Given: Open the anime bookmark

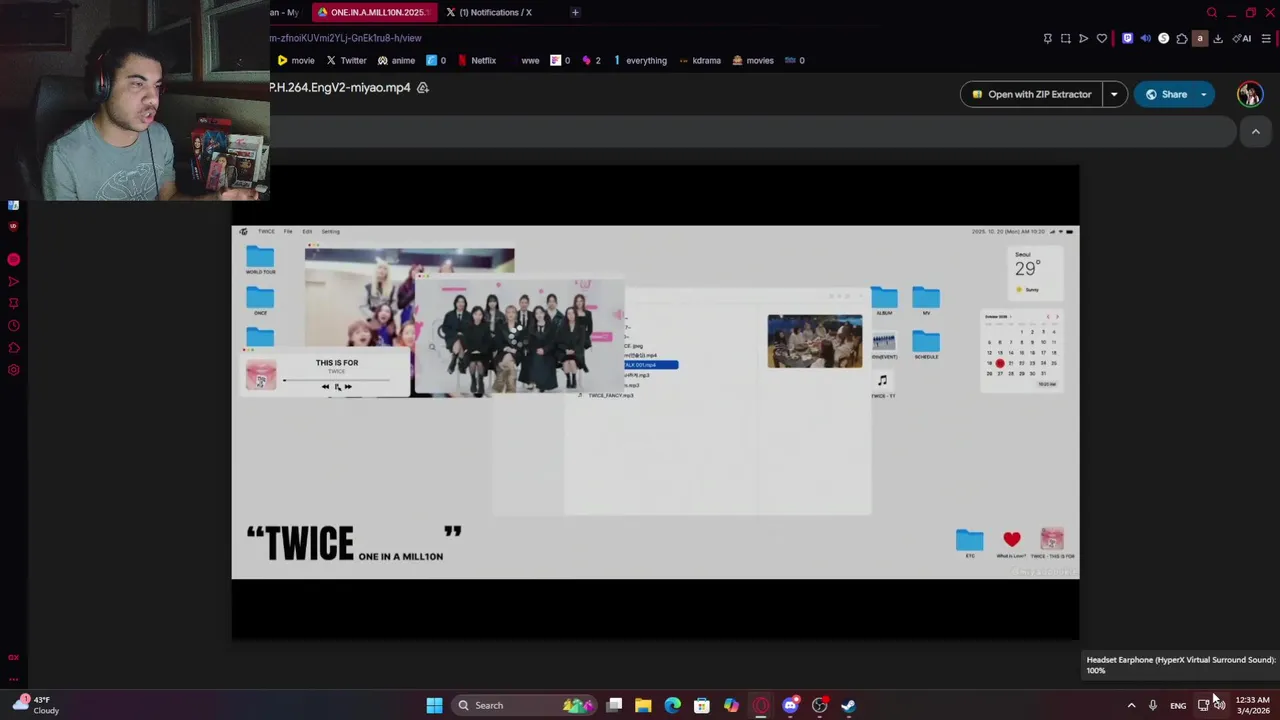Looking at the screenshot, I should pos(396,60).
